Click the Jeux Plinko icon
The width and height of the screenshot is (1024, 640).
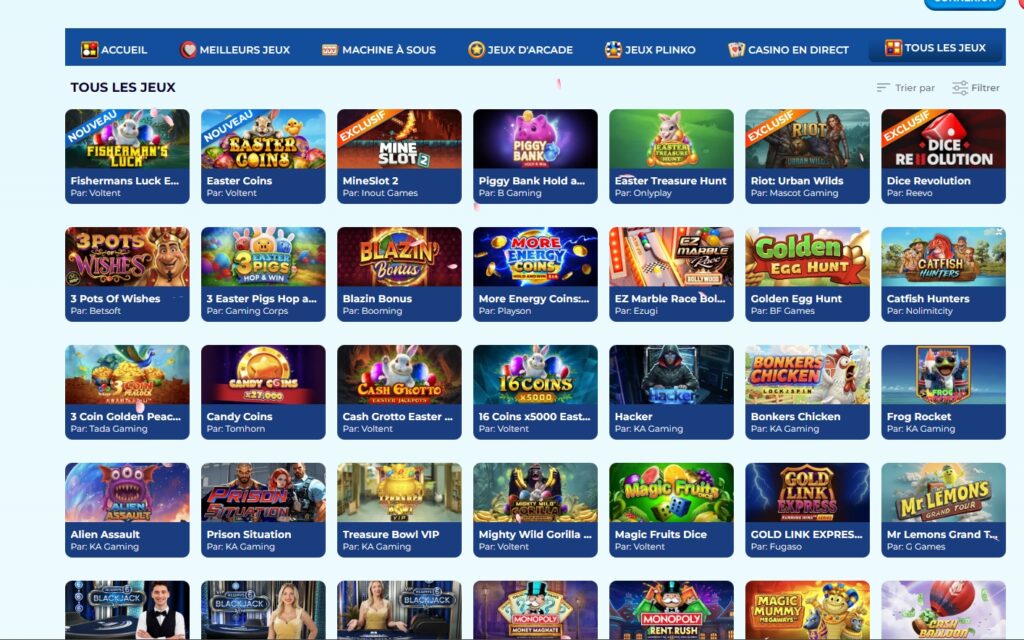click(x=613, y=50)
